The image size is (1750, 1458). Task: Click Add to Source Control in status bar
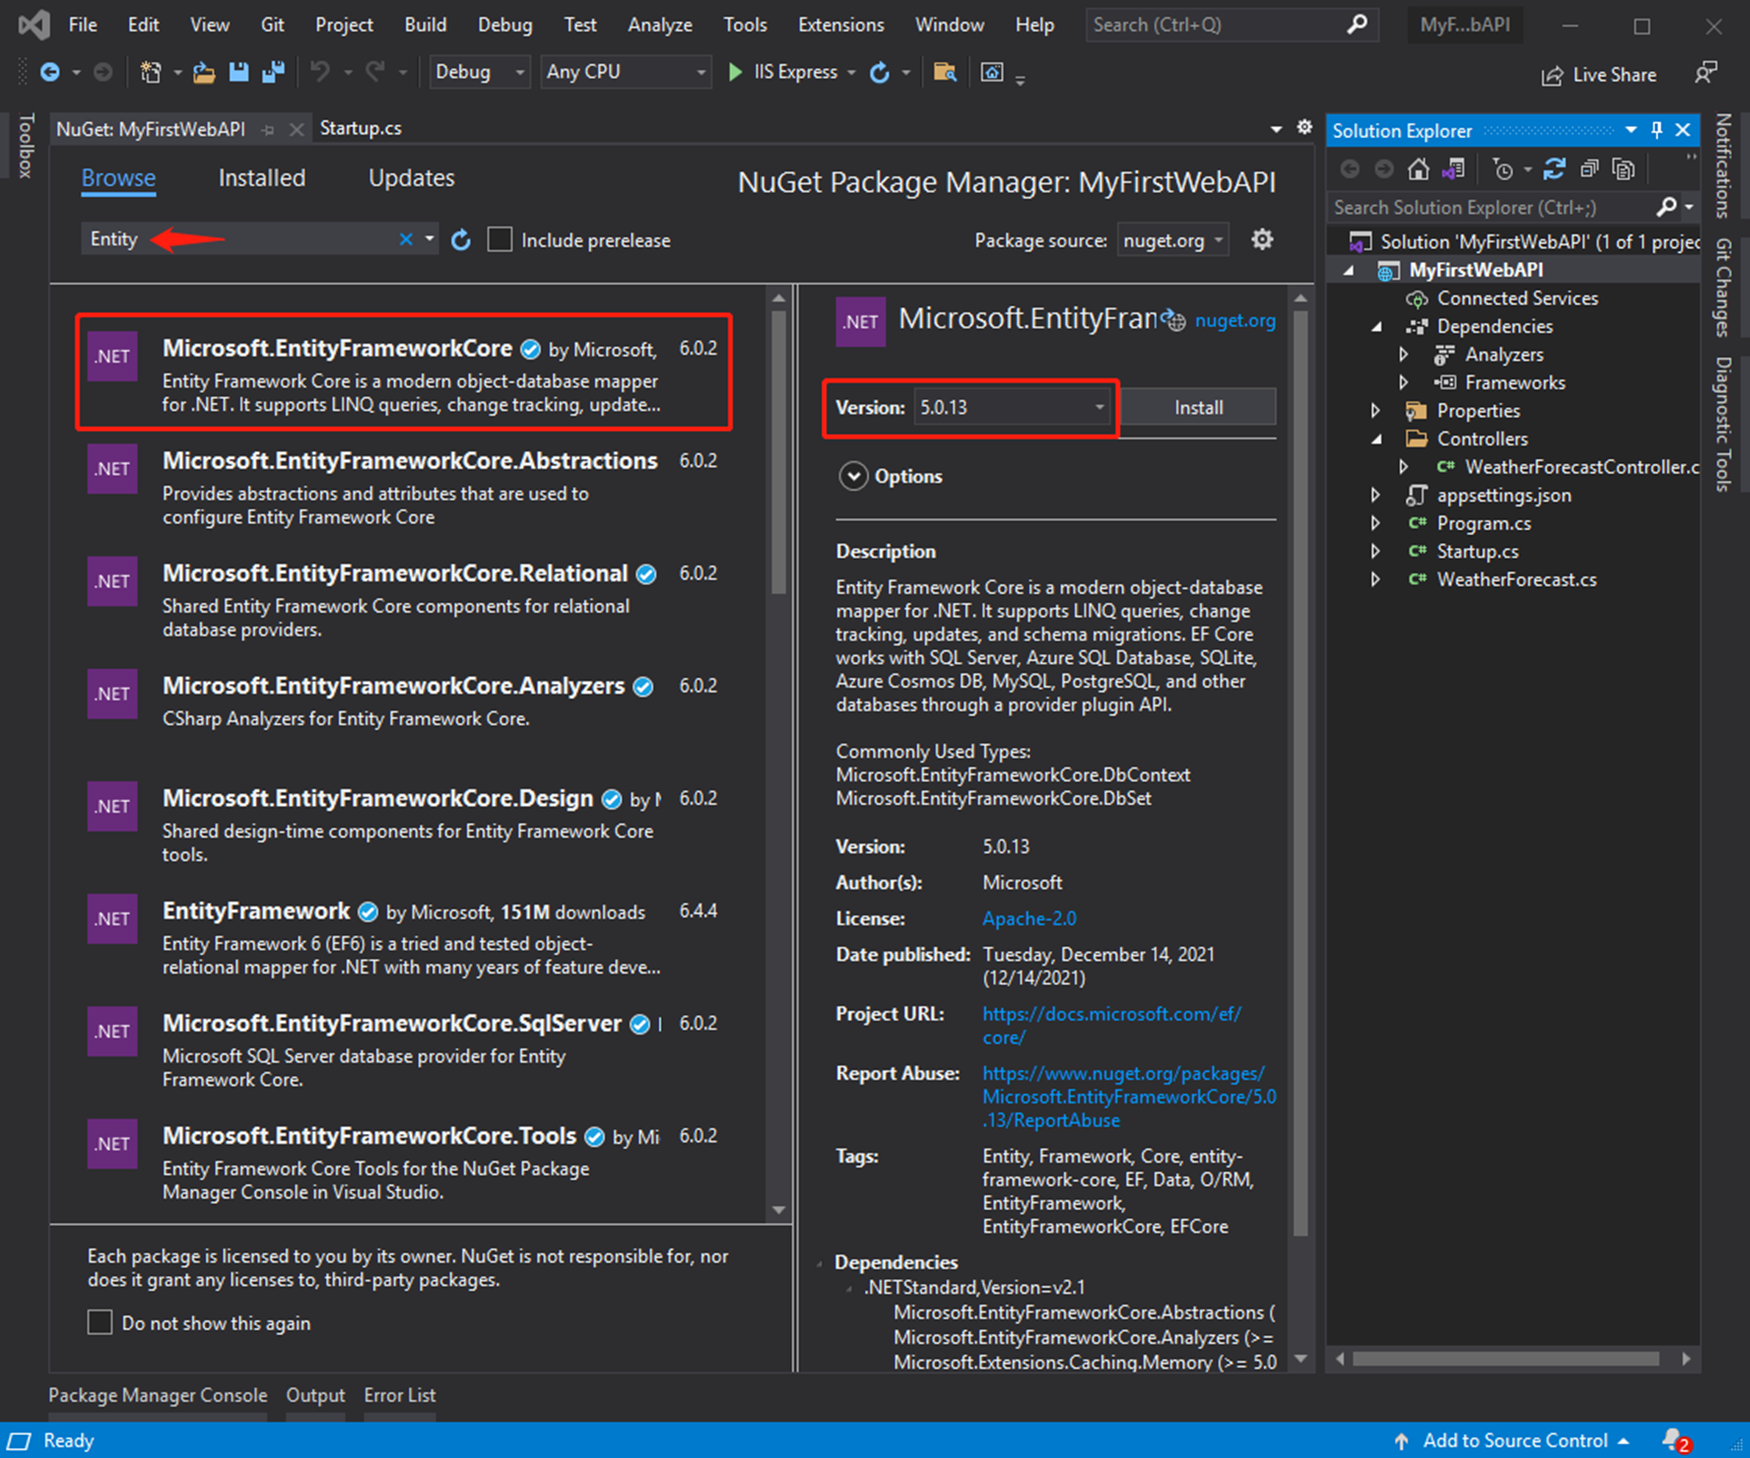click(1514, 1440)
